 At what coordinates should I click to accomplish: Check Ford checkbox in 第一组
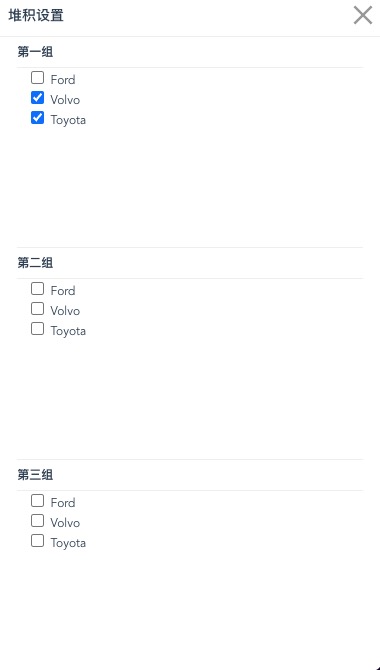(x=38, y=78)
